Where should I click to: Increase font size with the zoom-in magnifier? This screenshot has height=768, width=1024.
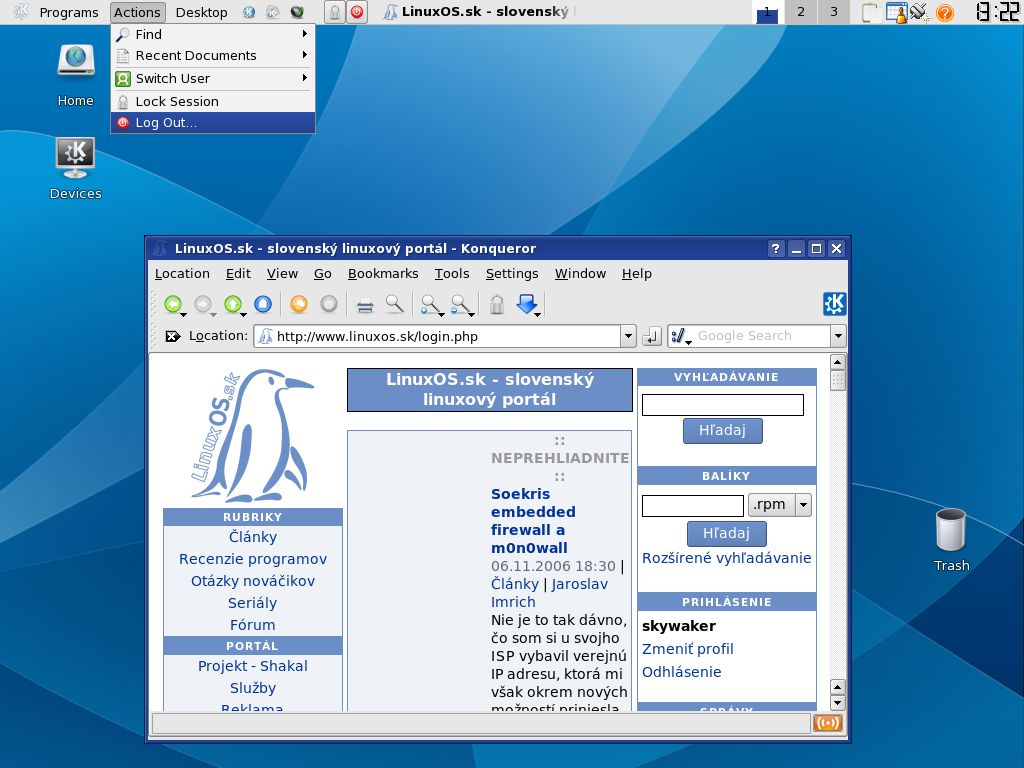430,304
